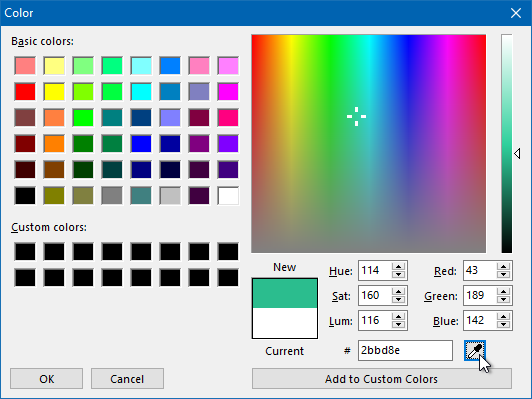This screenshot has height=399, width=532.
Task: Close the Color dialog
Action: (516, 13)
